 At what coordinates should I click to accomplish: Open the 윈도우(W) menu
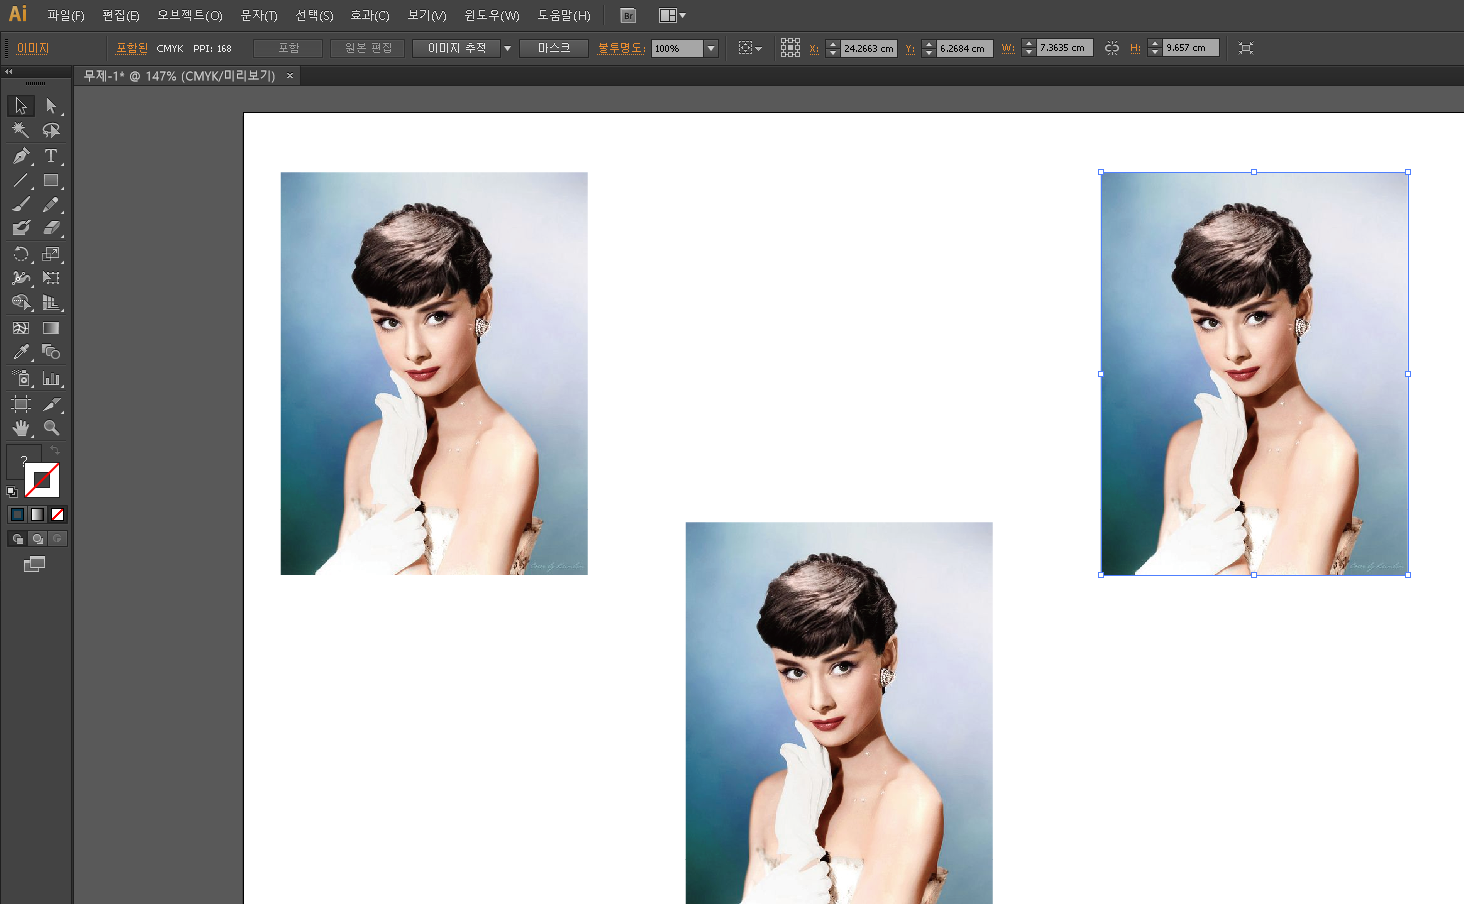point(492,16)
